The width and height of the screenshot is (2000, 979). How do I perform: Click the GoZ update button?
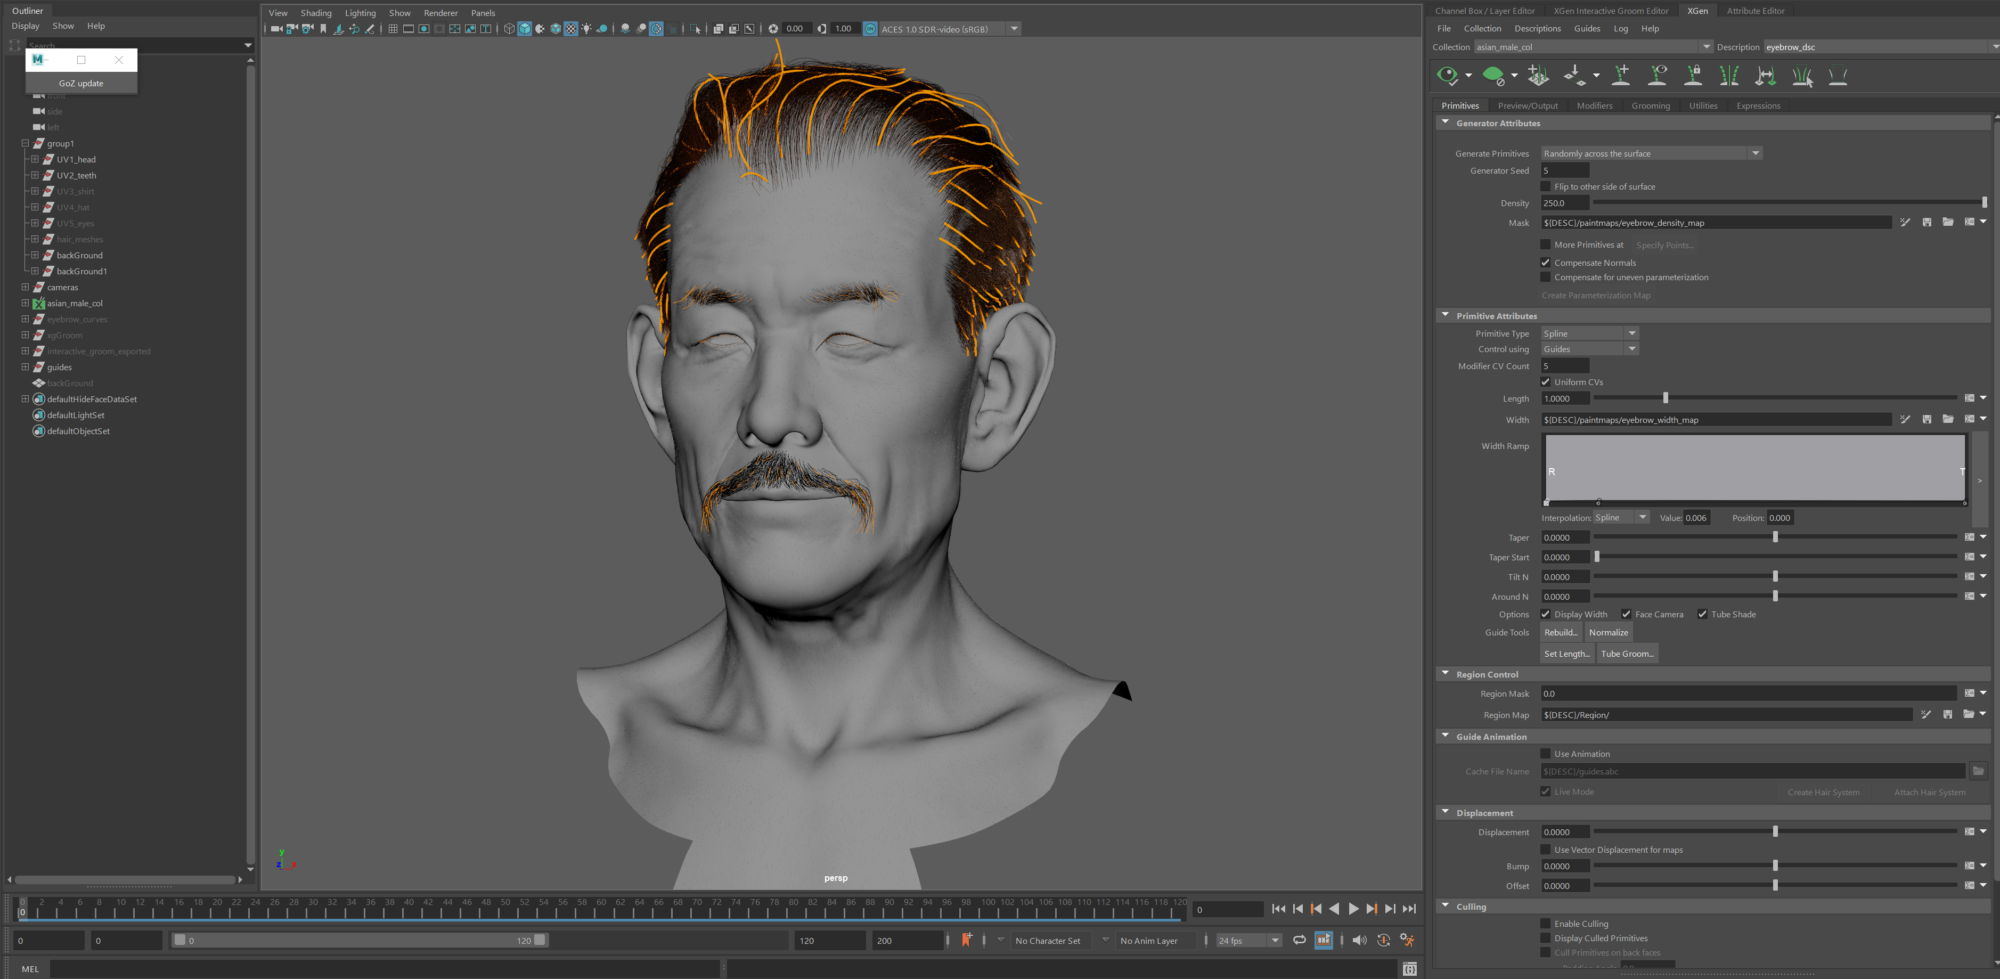tap(81, 84)
